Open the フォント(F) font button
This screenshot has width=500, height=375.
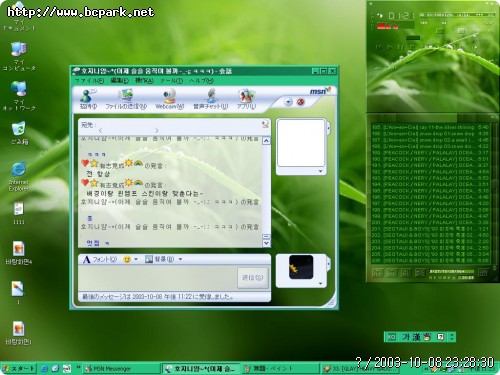100,259
